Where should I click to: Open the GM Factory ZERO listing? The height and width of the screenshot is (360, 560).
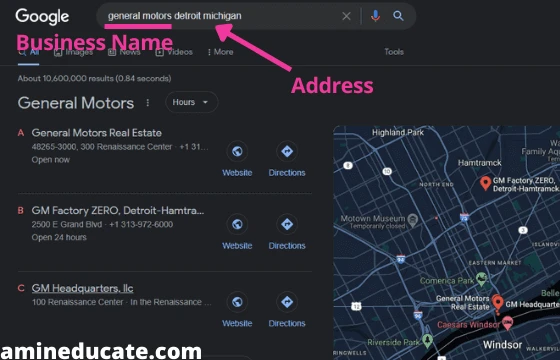(118, 211)
